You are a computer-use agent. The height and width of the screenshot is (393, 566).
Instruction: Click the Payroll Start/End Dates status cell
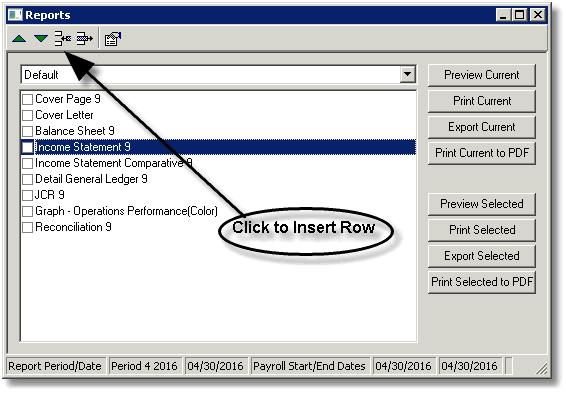(x=310, y=366)
